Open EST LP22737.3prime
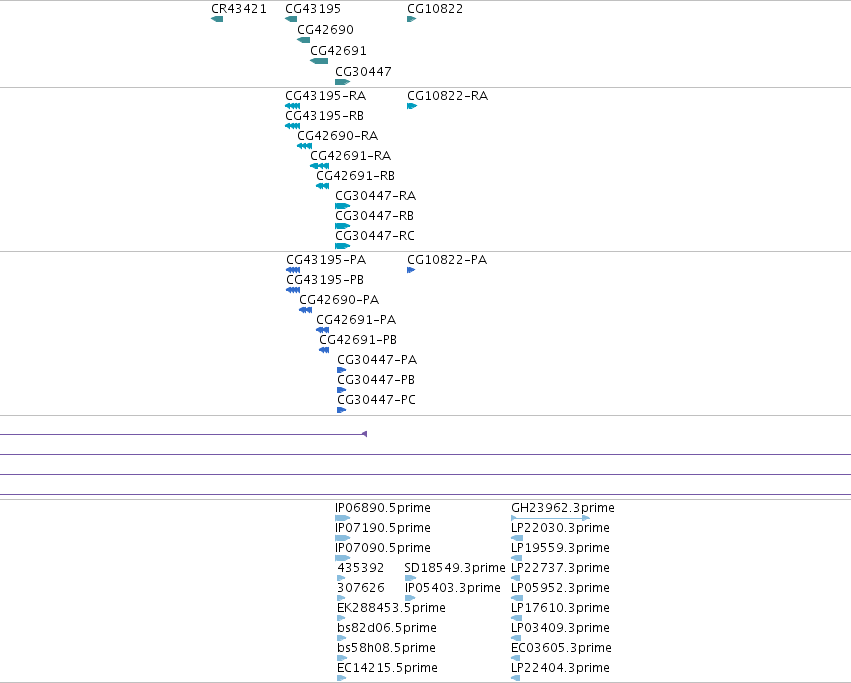 pyautogui.click(x=516, y=578)
